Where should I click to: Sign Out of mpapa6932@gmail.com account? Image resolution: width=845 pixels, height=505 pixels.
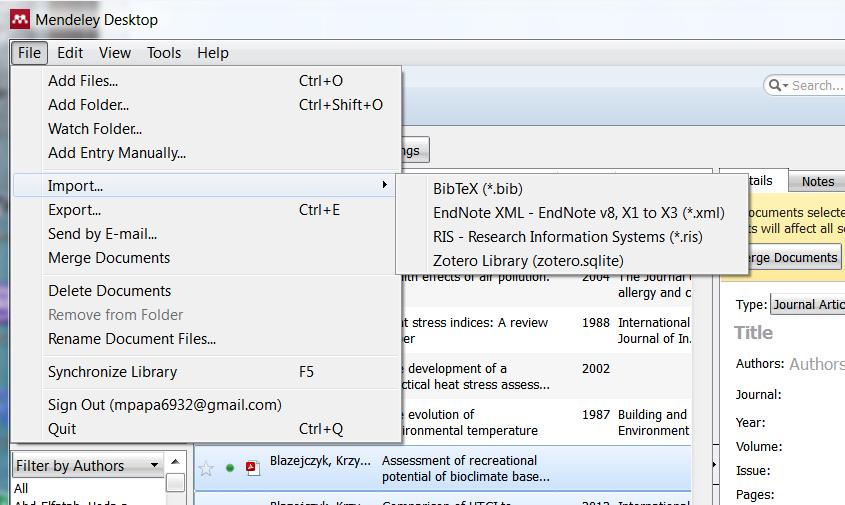point(206,405)
